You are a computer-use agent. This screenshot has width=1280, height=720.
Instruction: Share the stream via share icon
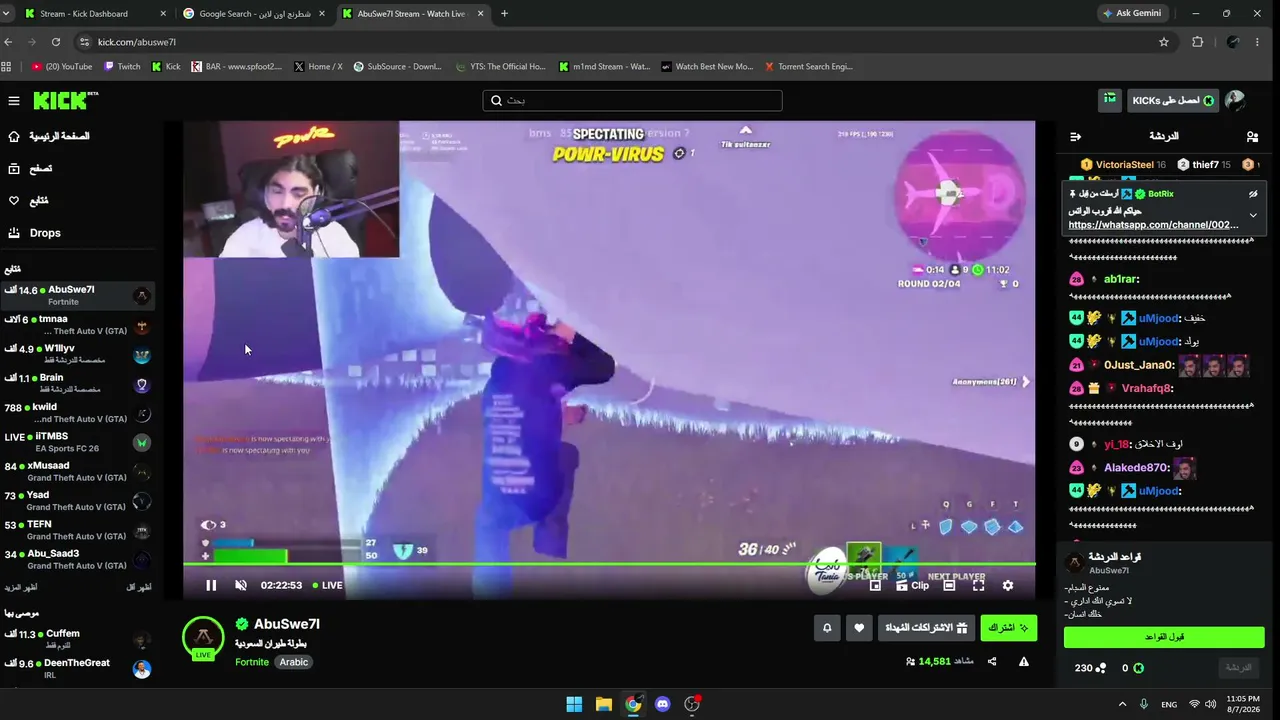click(x=992, y=661)
